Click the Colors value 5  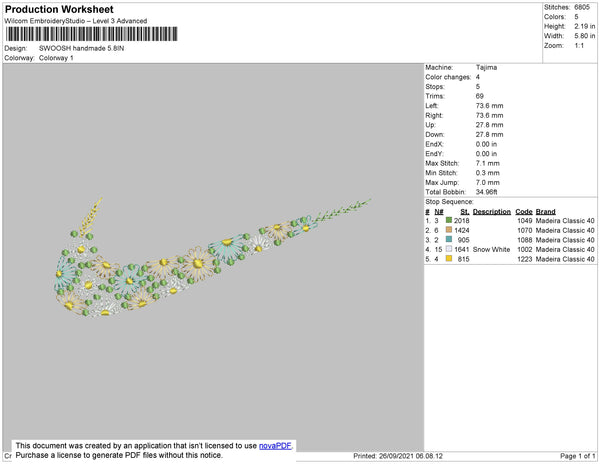[576, 17]
